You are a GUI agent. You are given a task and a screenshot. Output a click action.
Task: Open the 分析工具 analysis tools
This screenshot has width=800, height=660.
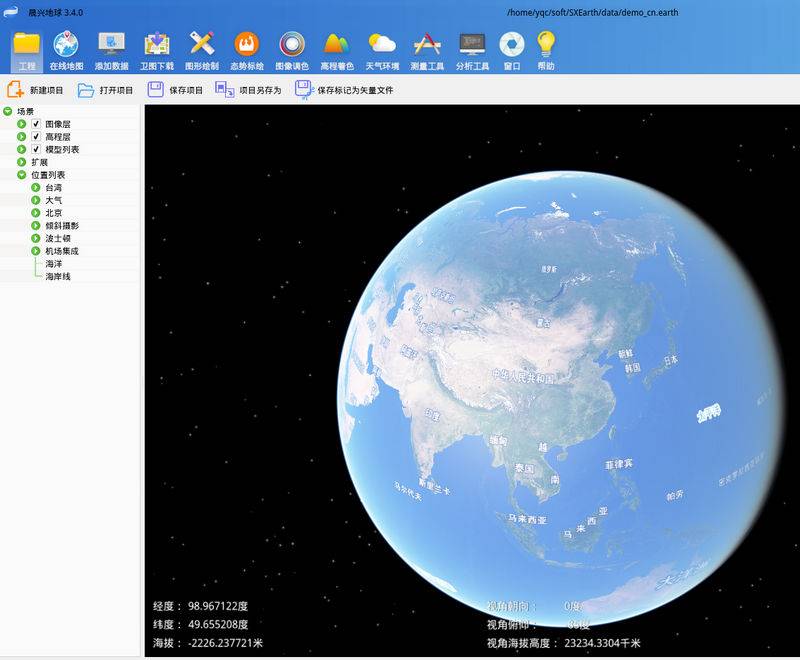pyautogui.click(x=472, y=50)
